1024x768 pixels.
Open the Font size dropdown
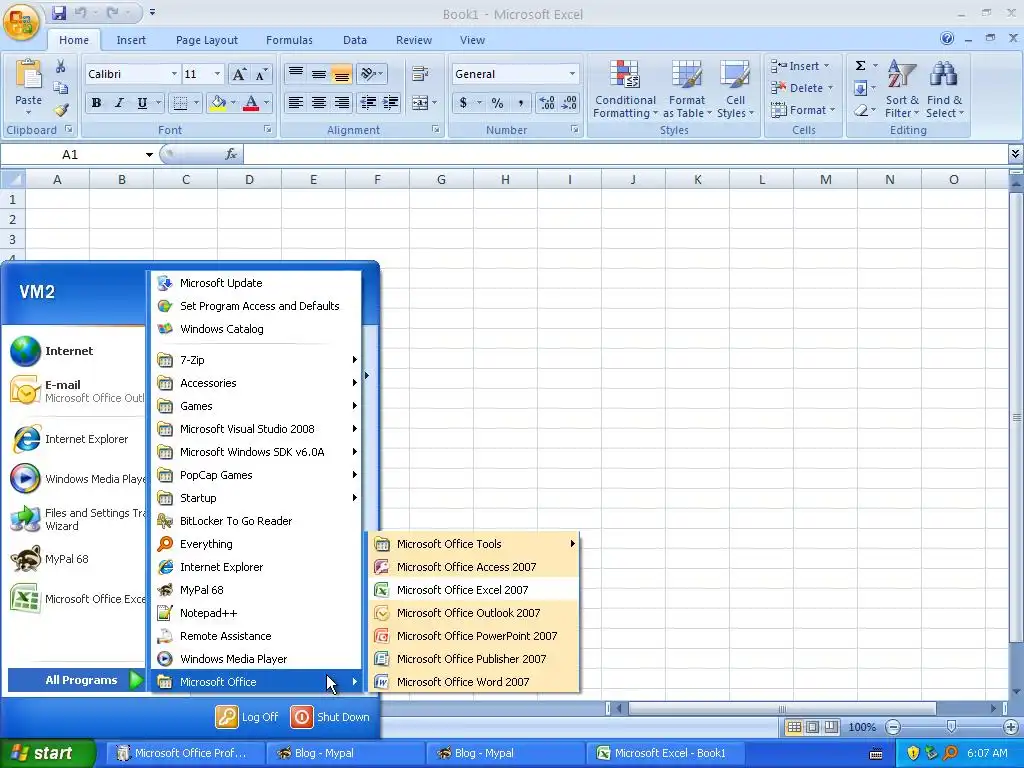point(217,74)
